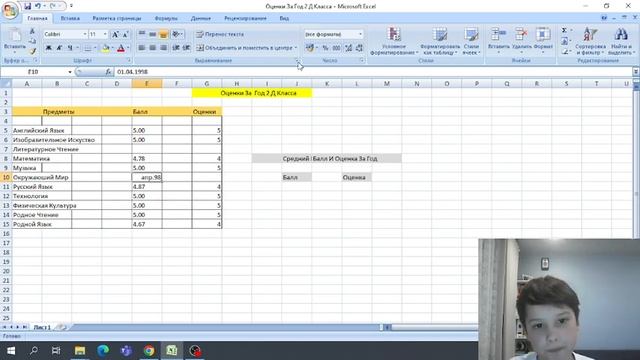Open font size 11 dropdown
Screen dimensions: 640x360
pos(105,34)
